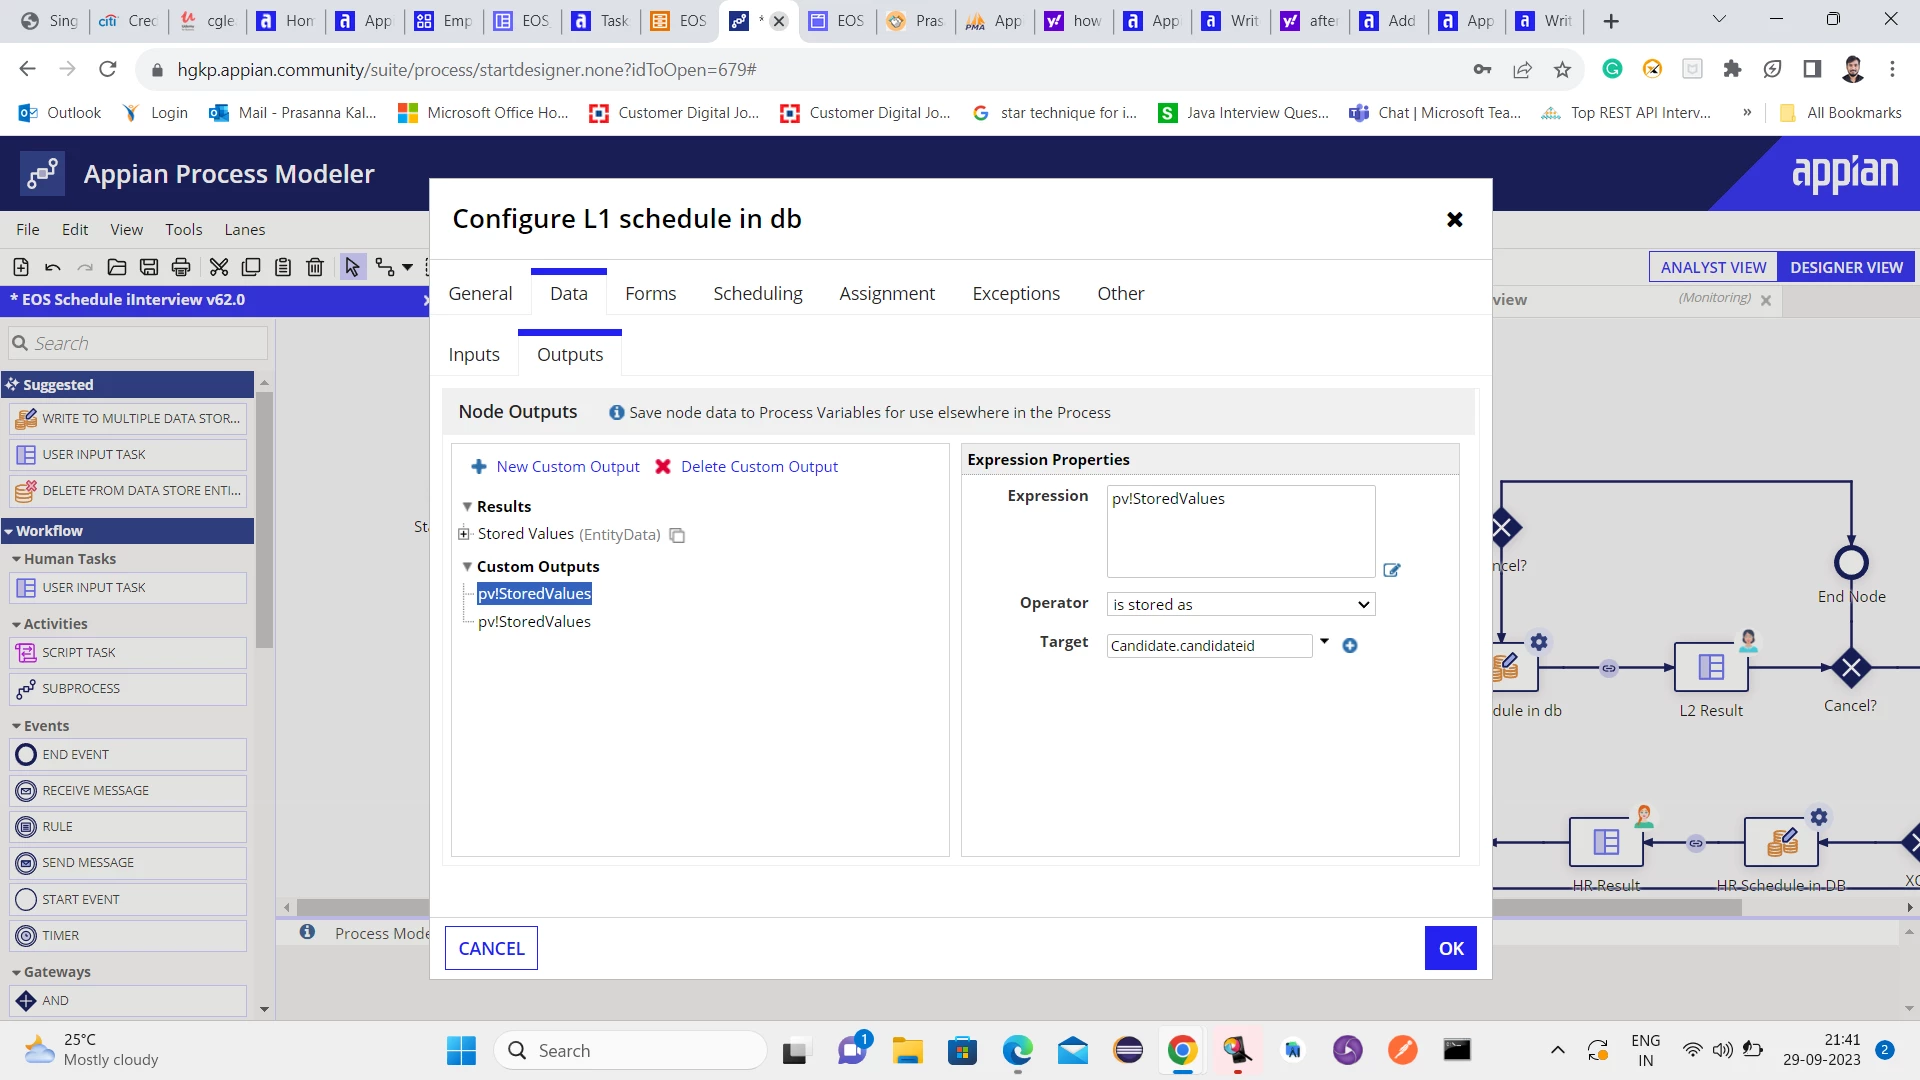The width and height of the screenshot is (1920, 1080).
Task: Open the Exceptions tab
Action: click(x=1016, y=293)
